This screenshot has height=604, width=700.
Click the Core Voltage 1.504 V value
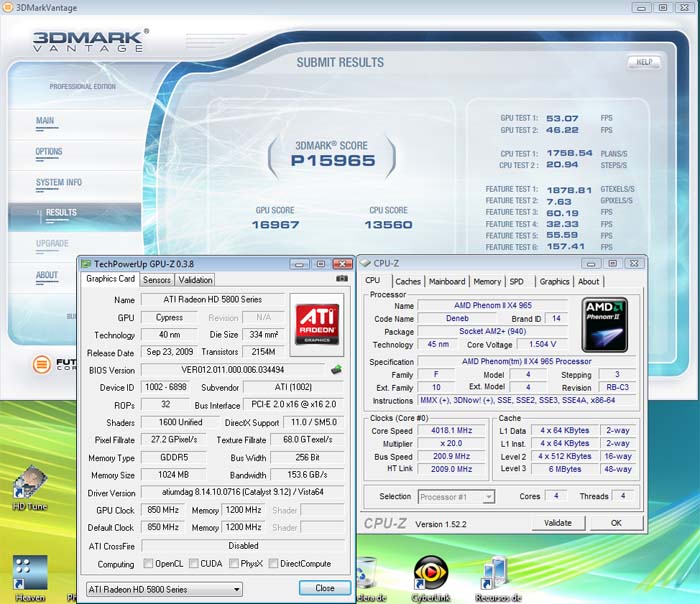(542, 345)
